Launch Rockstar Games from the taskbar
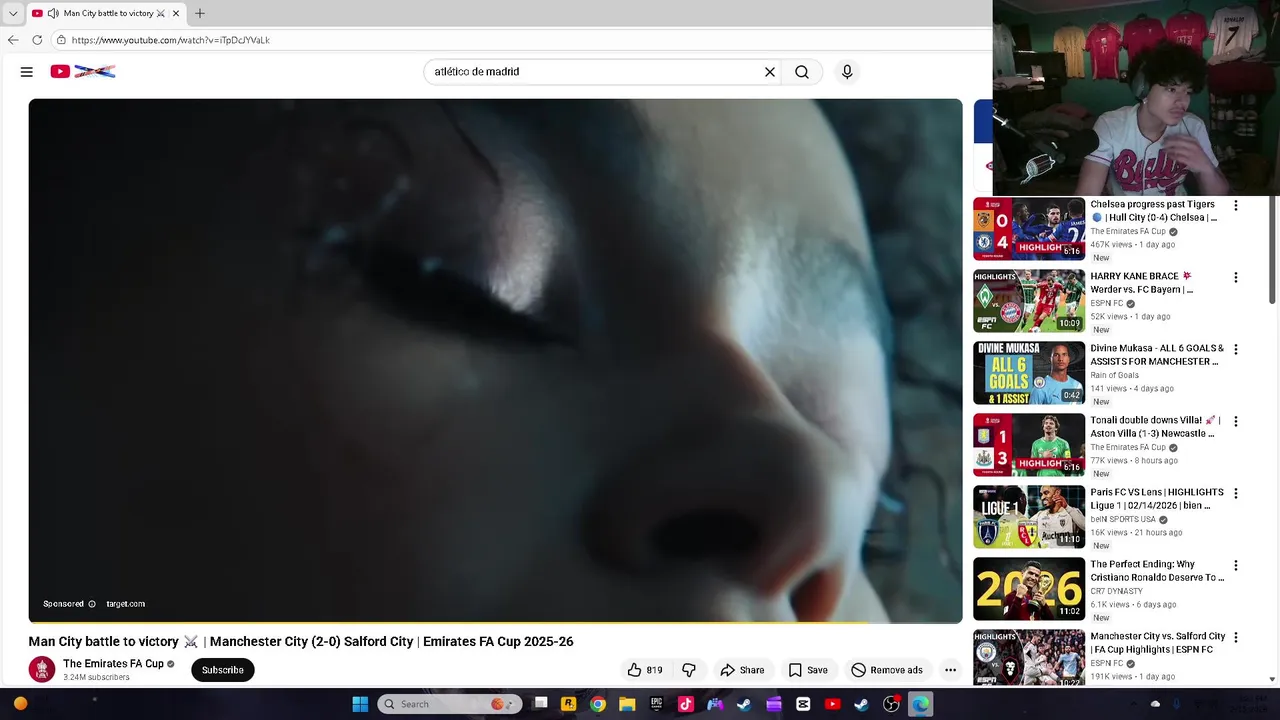This screenshot has width=1280, height=720. pyautogui.click(x=569, y=704)
